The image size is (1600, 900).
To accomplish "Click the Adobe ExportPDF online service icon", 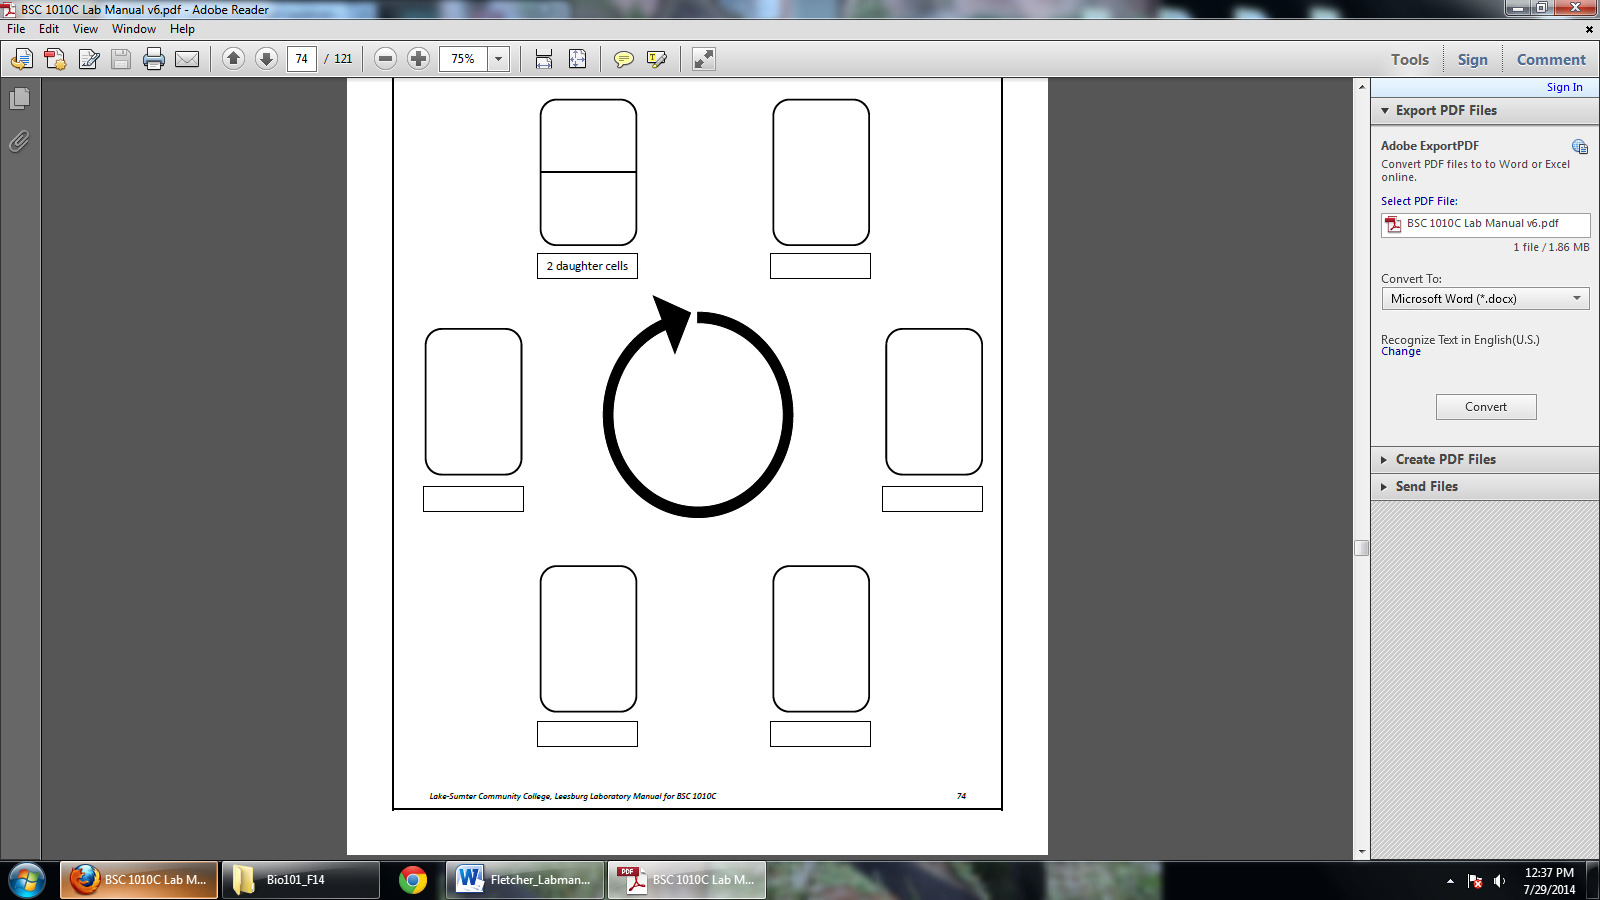I will tap(1580, 146).
